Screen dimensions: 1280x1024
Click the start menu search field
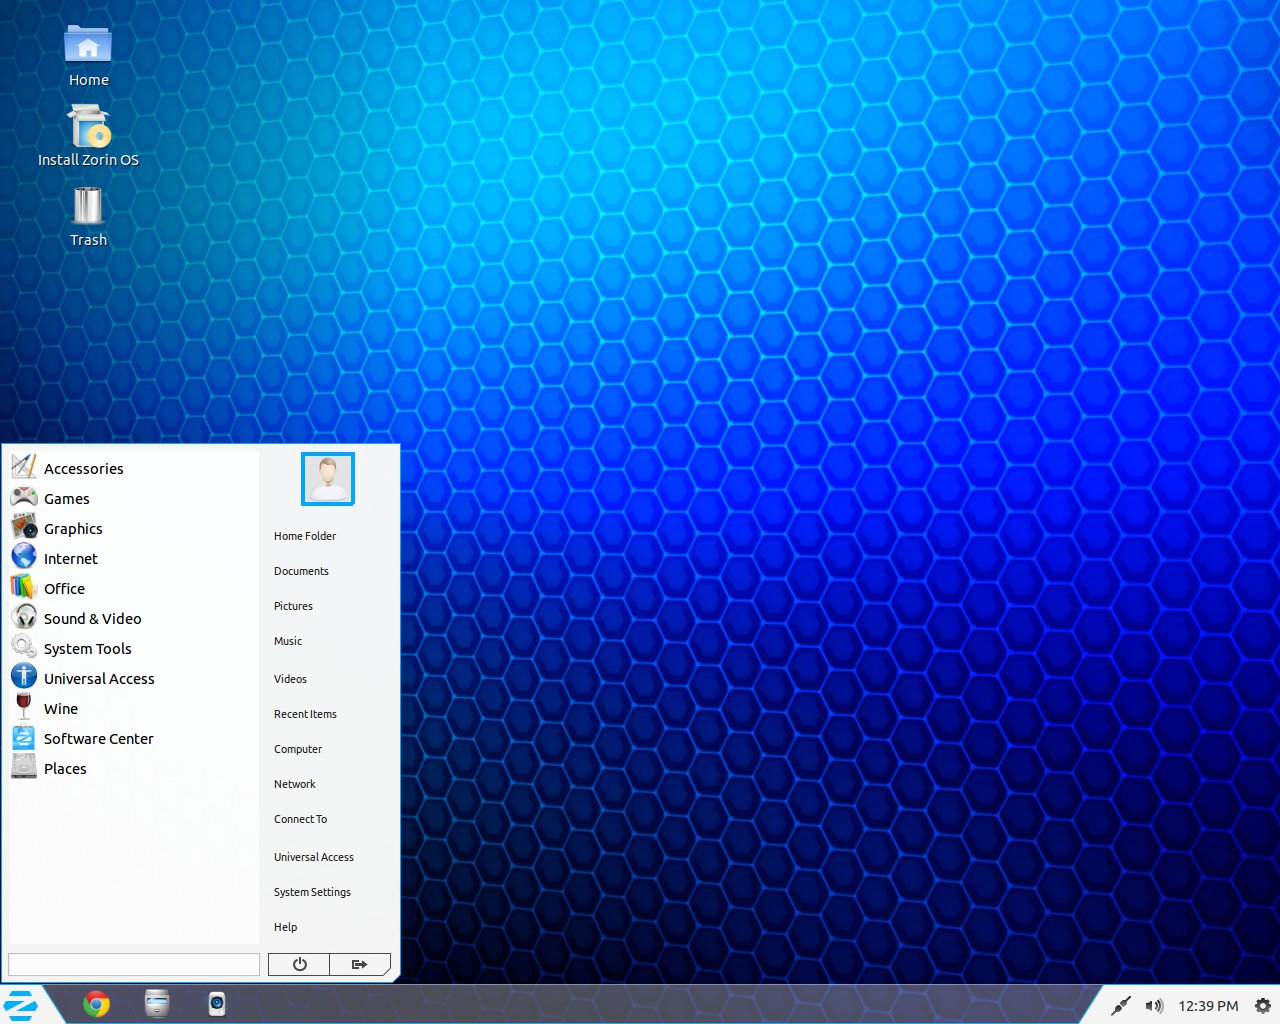point(134,964)
